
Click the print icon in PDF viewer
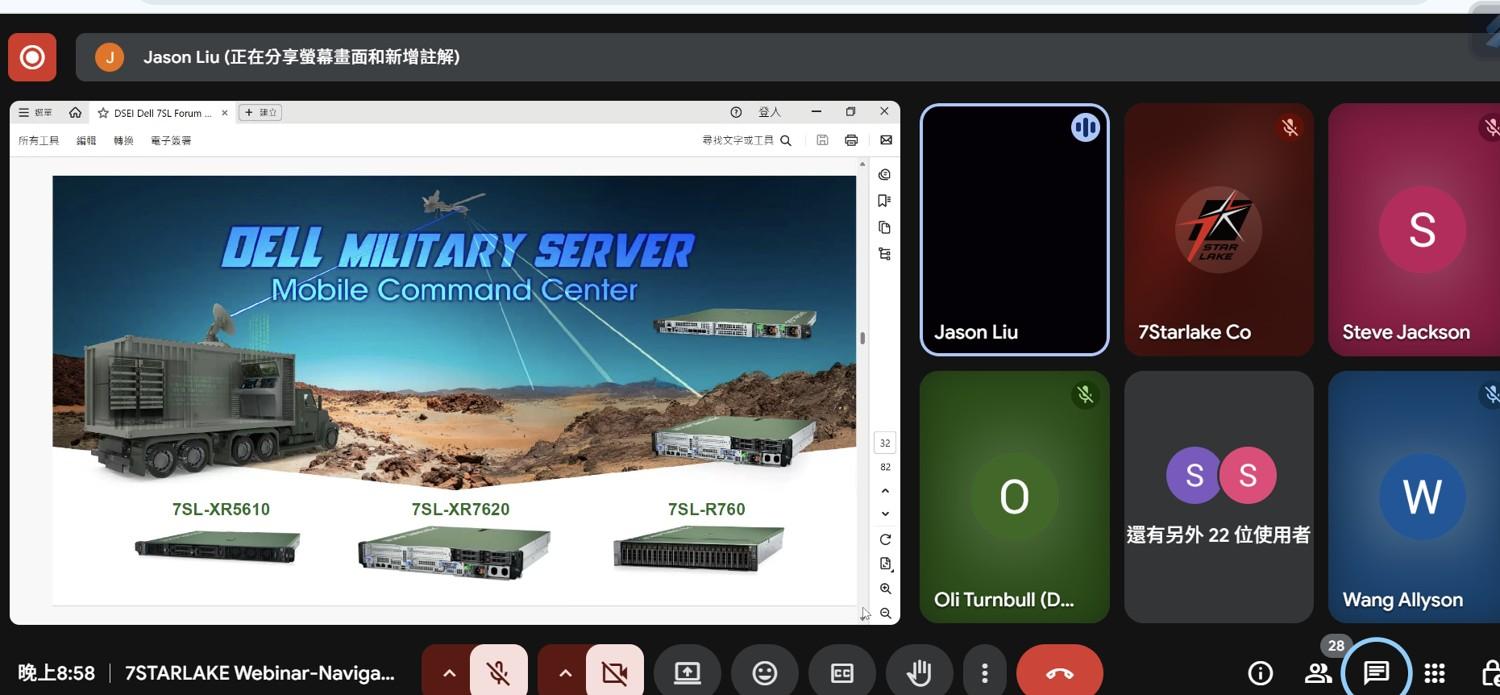tap(851, 141)
